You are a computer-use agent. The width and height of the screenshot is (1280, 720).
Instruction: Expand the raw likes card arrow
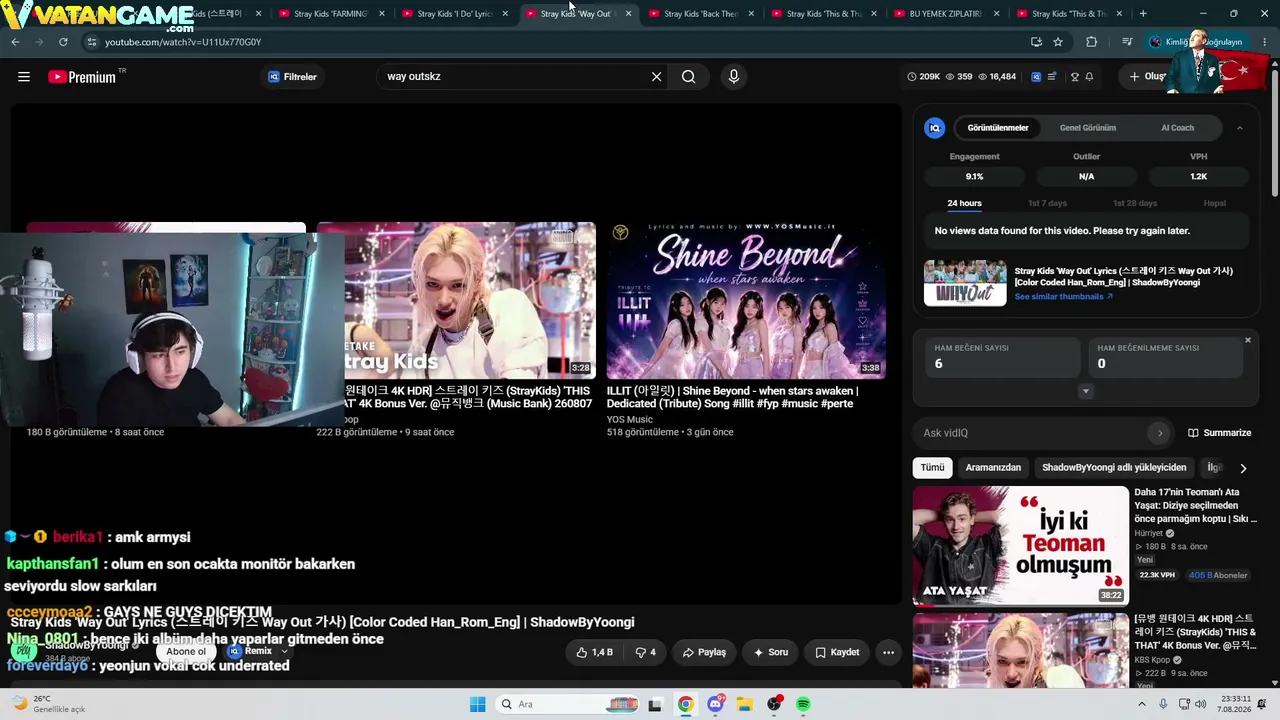(x=1085, y=391)
